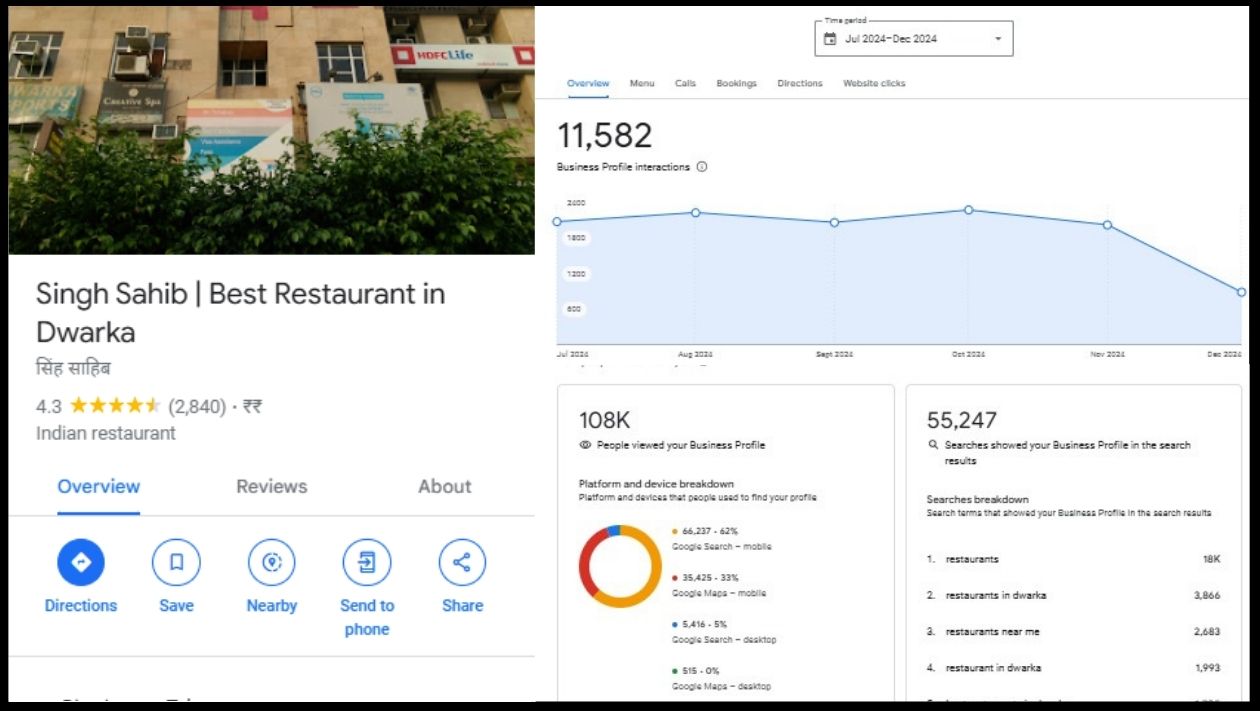
Task: Open the Time period dropdown arrow
Action: [997, 39]
